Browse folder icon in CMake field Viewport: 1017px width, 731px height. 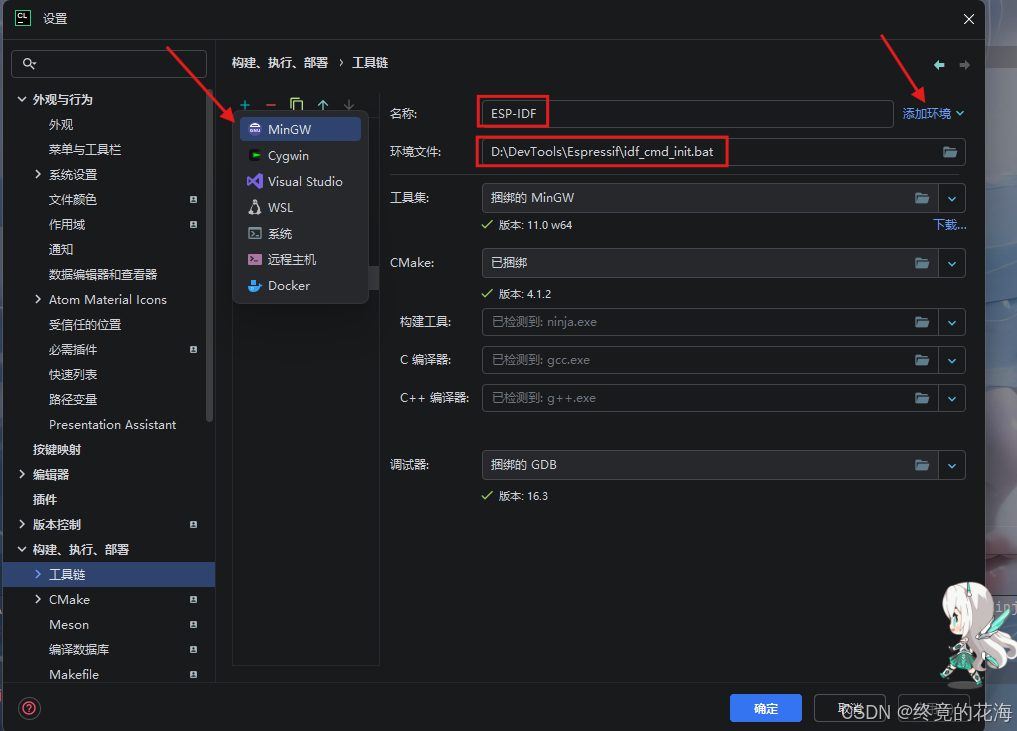pyautogui.click(x=922, y=263)
